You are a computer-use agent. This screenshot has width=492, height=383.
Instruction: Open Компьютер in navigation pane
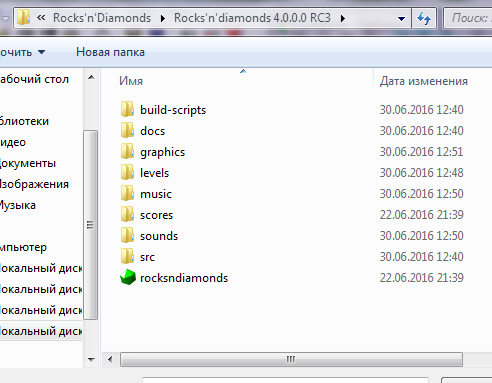coord(23,247)
